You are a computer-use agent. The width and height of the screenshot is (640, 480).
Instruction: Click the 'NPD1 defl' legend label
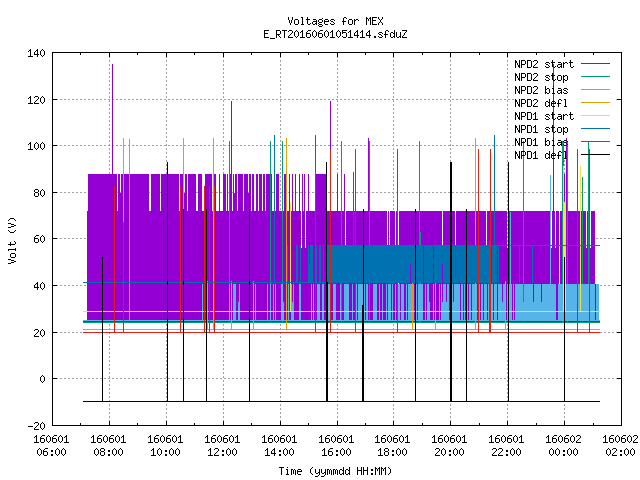point(541,156)
